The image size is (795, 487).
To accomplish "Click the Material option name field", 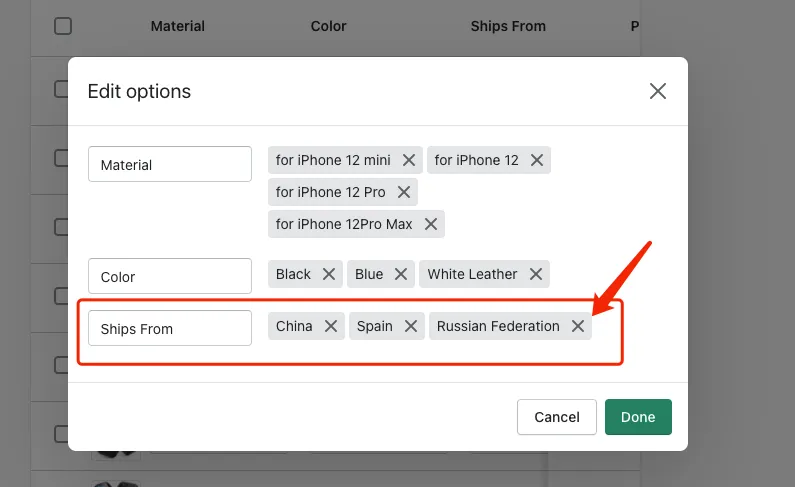I will point(170,164).
